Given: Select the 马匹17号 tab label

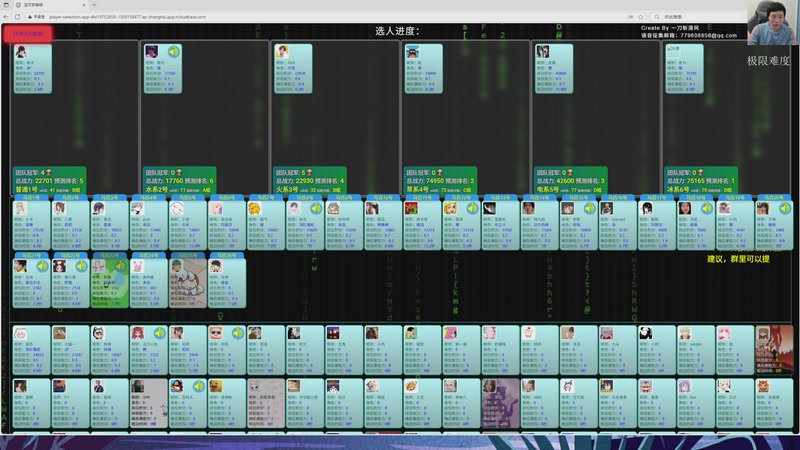Looking at the screenshot, I should click(657, 197).
